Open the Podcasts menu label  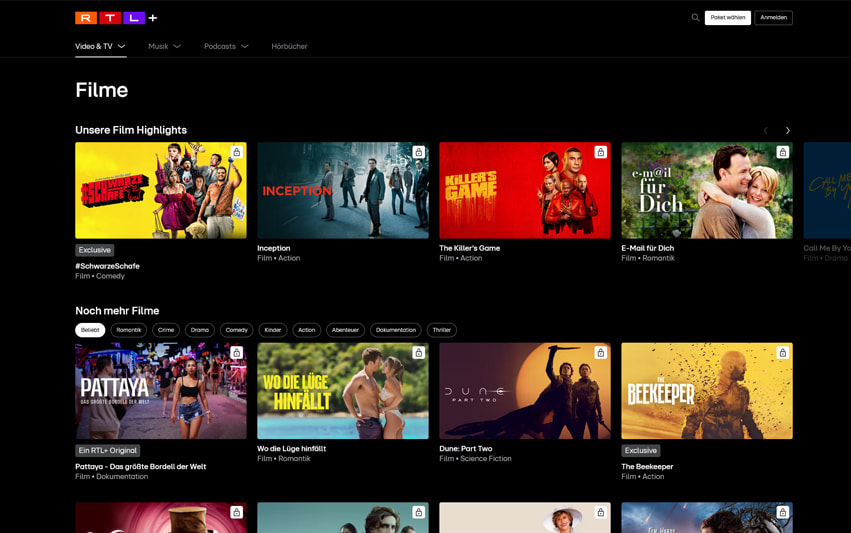pos(220,47)
